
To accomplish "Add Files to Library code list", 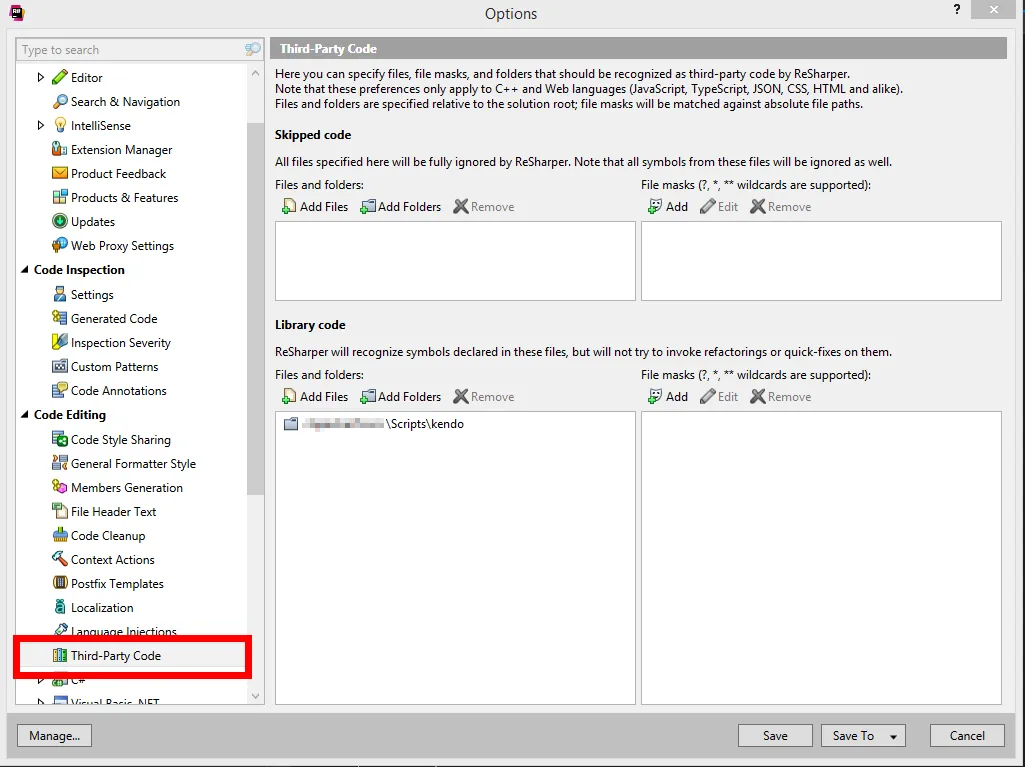I will coord(315,396).
